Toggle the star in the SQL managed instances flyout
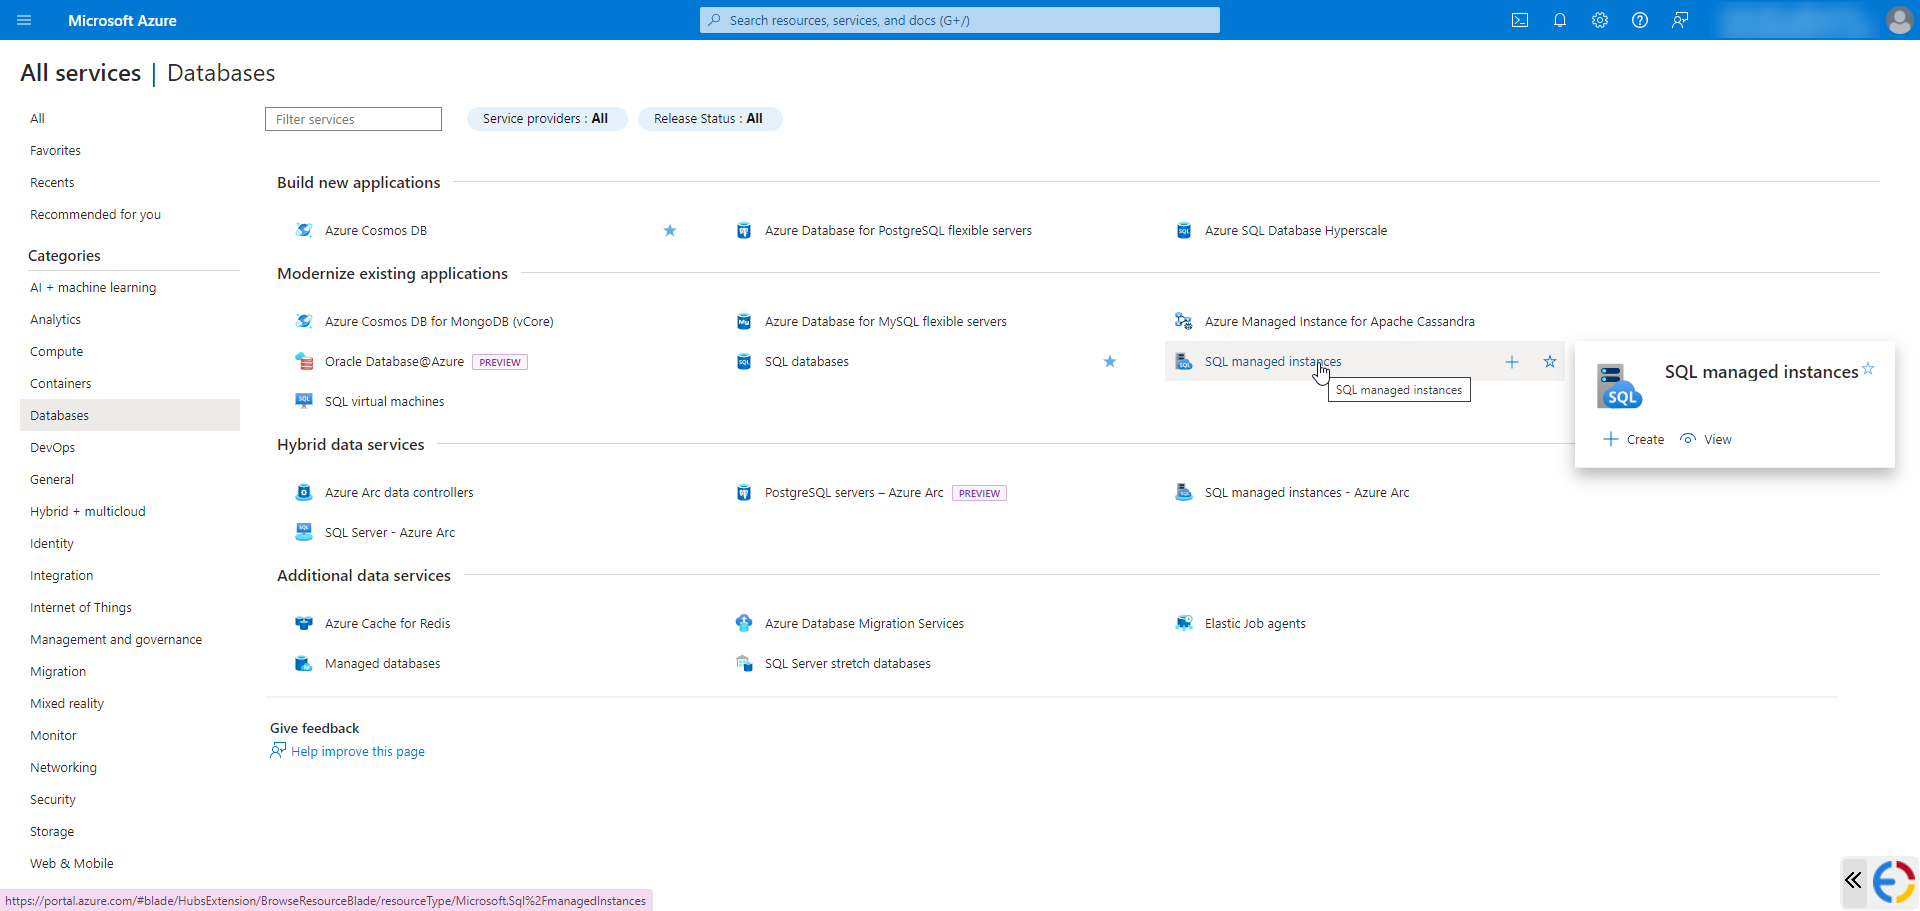1920x911 pixels. (1868, 369)
